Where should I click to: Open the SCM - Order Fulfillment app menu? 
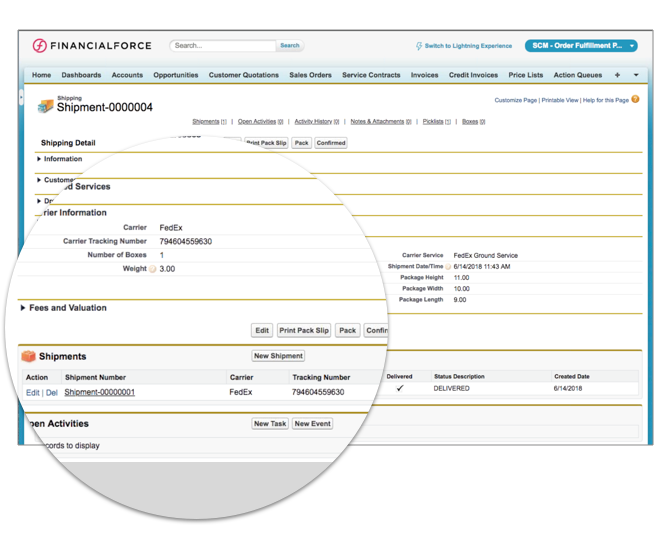[x=581, y=46]
